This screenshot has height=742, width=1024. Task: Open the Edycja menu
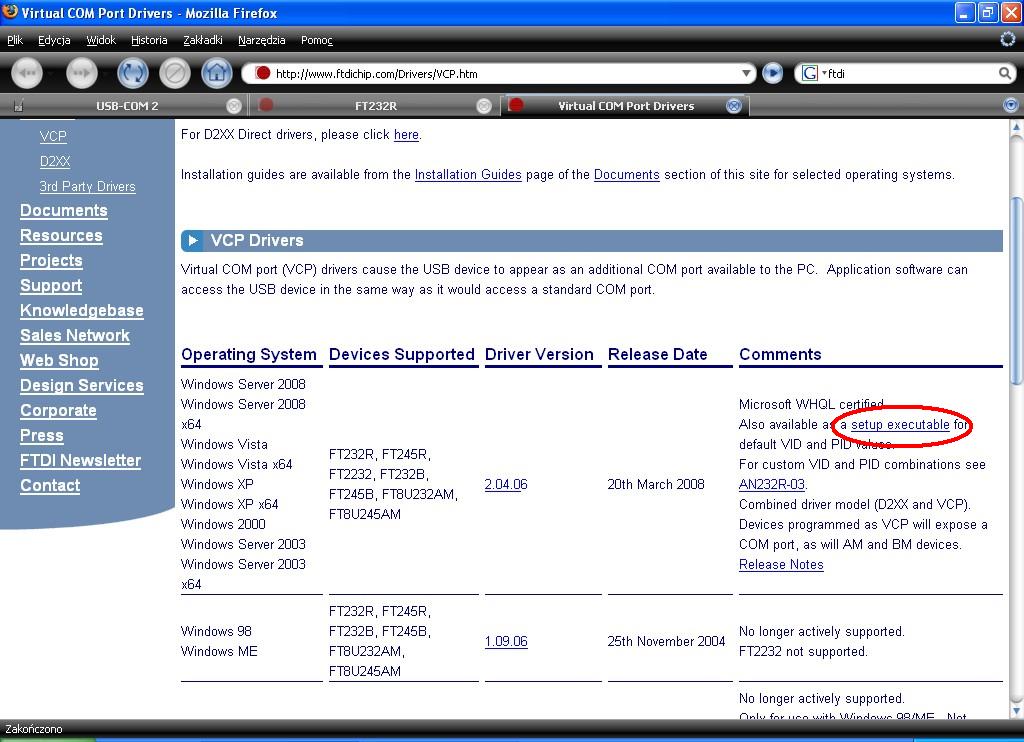(54, 40)
